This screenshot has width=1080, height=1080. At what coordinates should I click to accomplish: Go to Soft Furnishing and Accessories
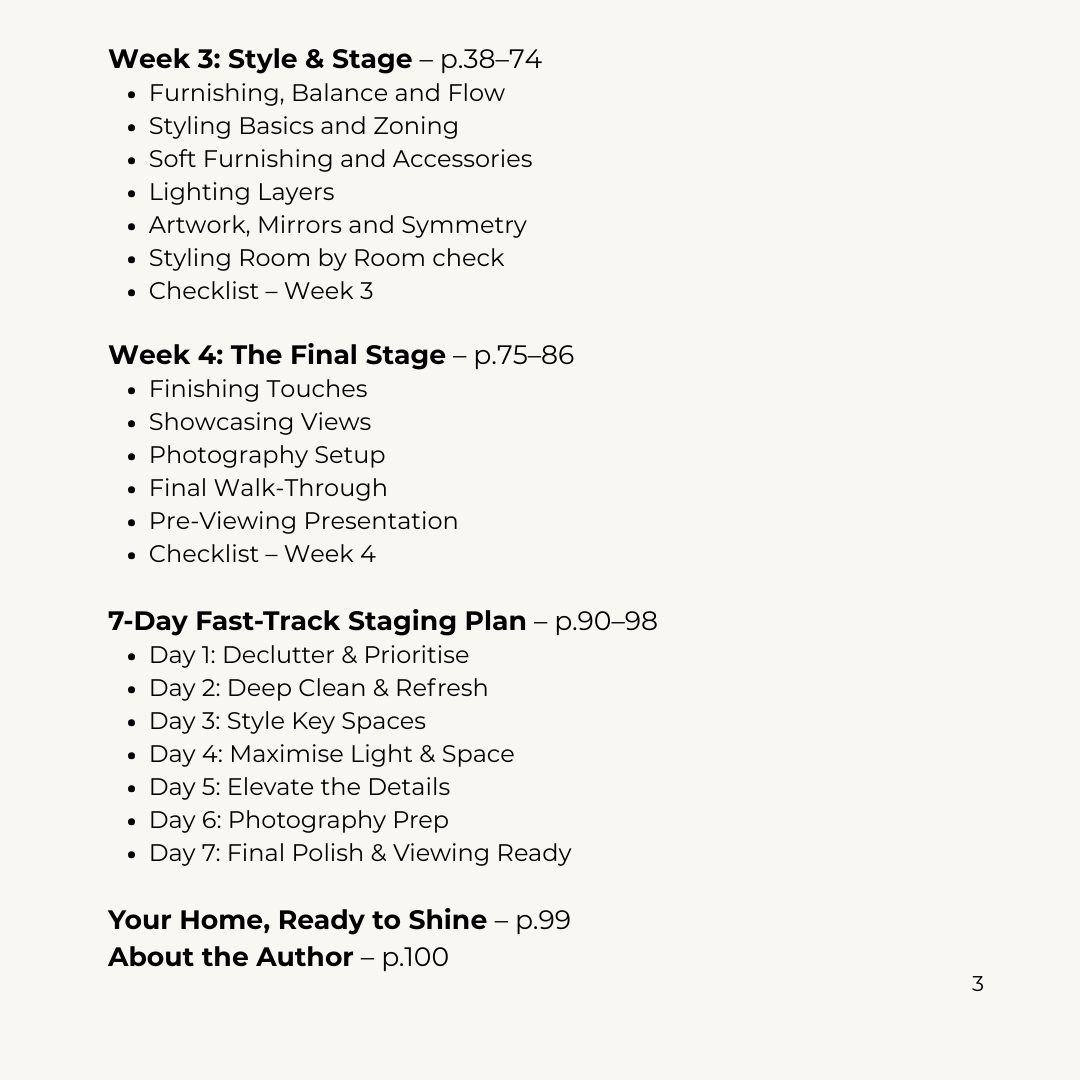(x=340, y=159)
